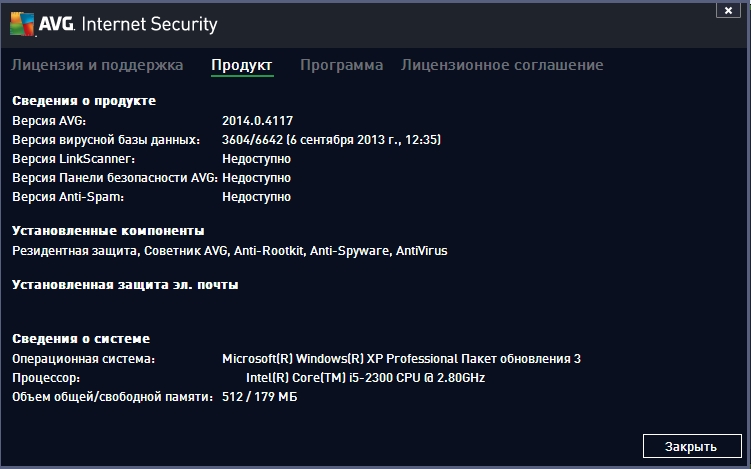This screenshot has width=751, height=469.
Task: Click the Intel Core i5-2300 processor value
Action: click(x=365, y=377)
